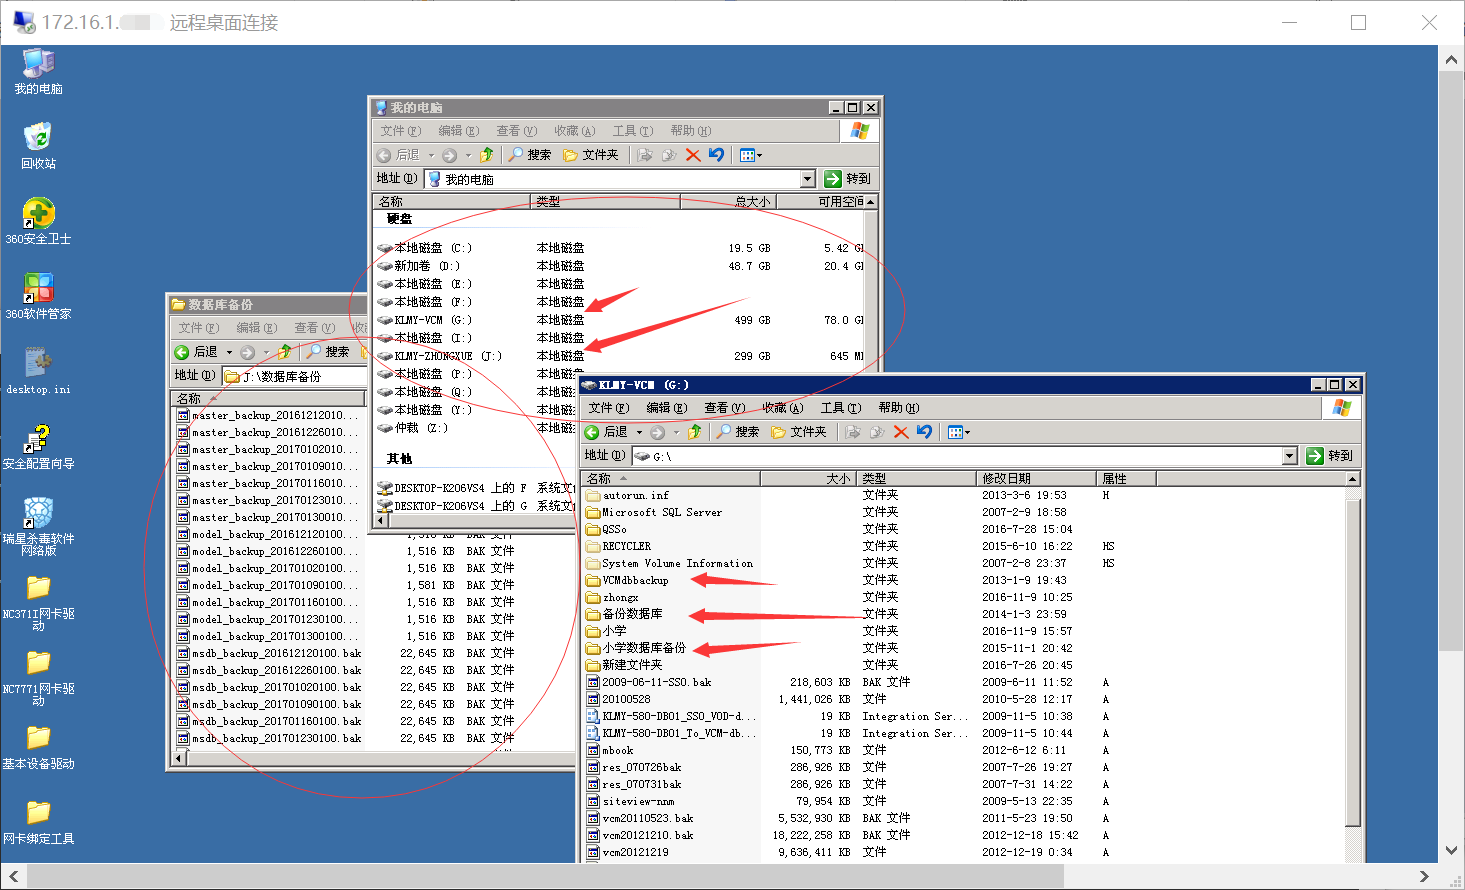Click the undo icon in G: window toolbar
The width and height of the screenshot is (1465, 890).
[x=924, y=432]
